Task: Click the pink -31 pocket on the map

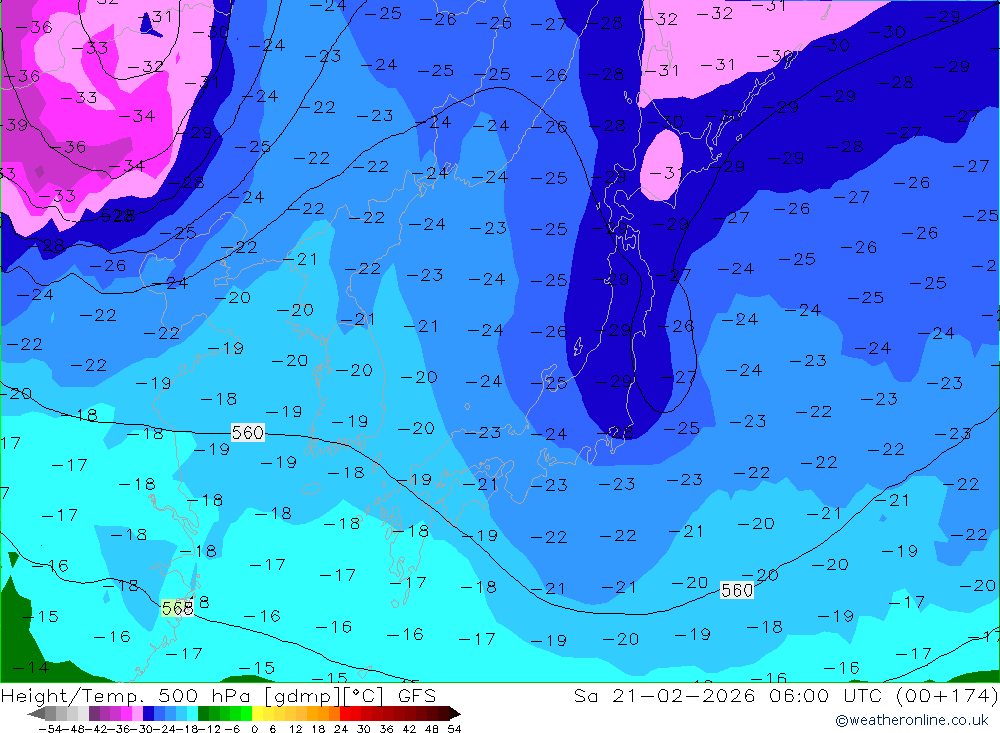Action: [x=661, y=165]
